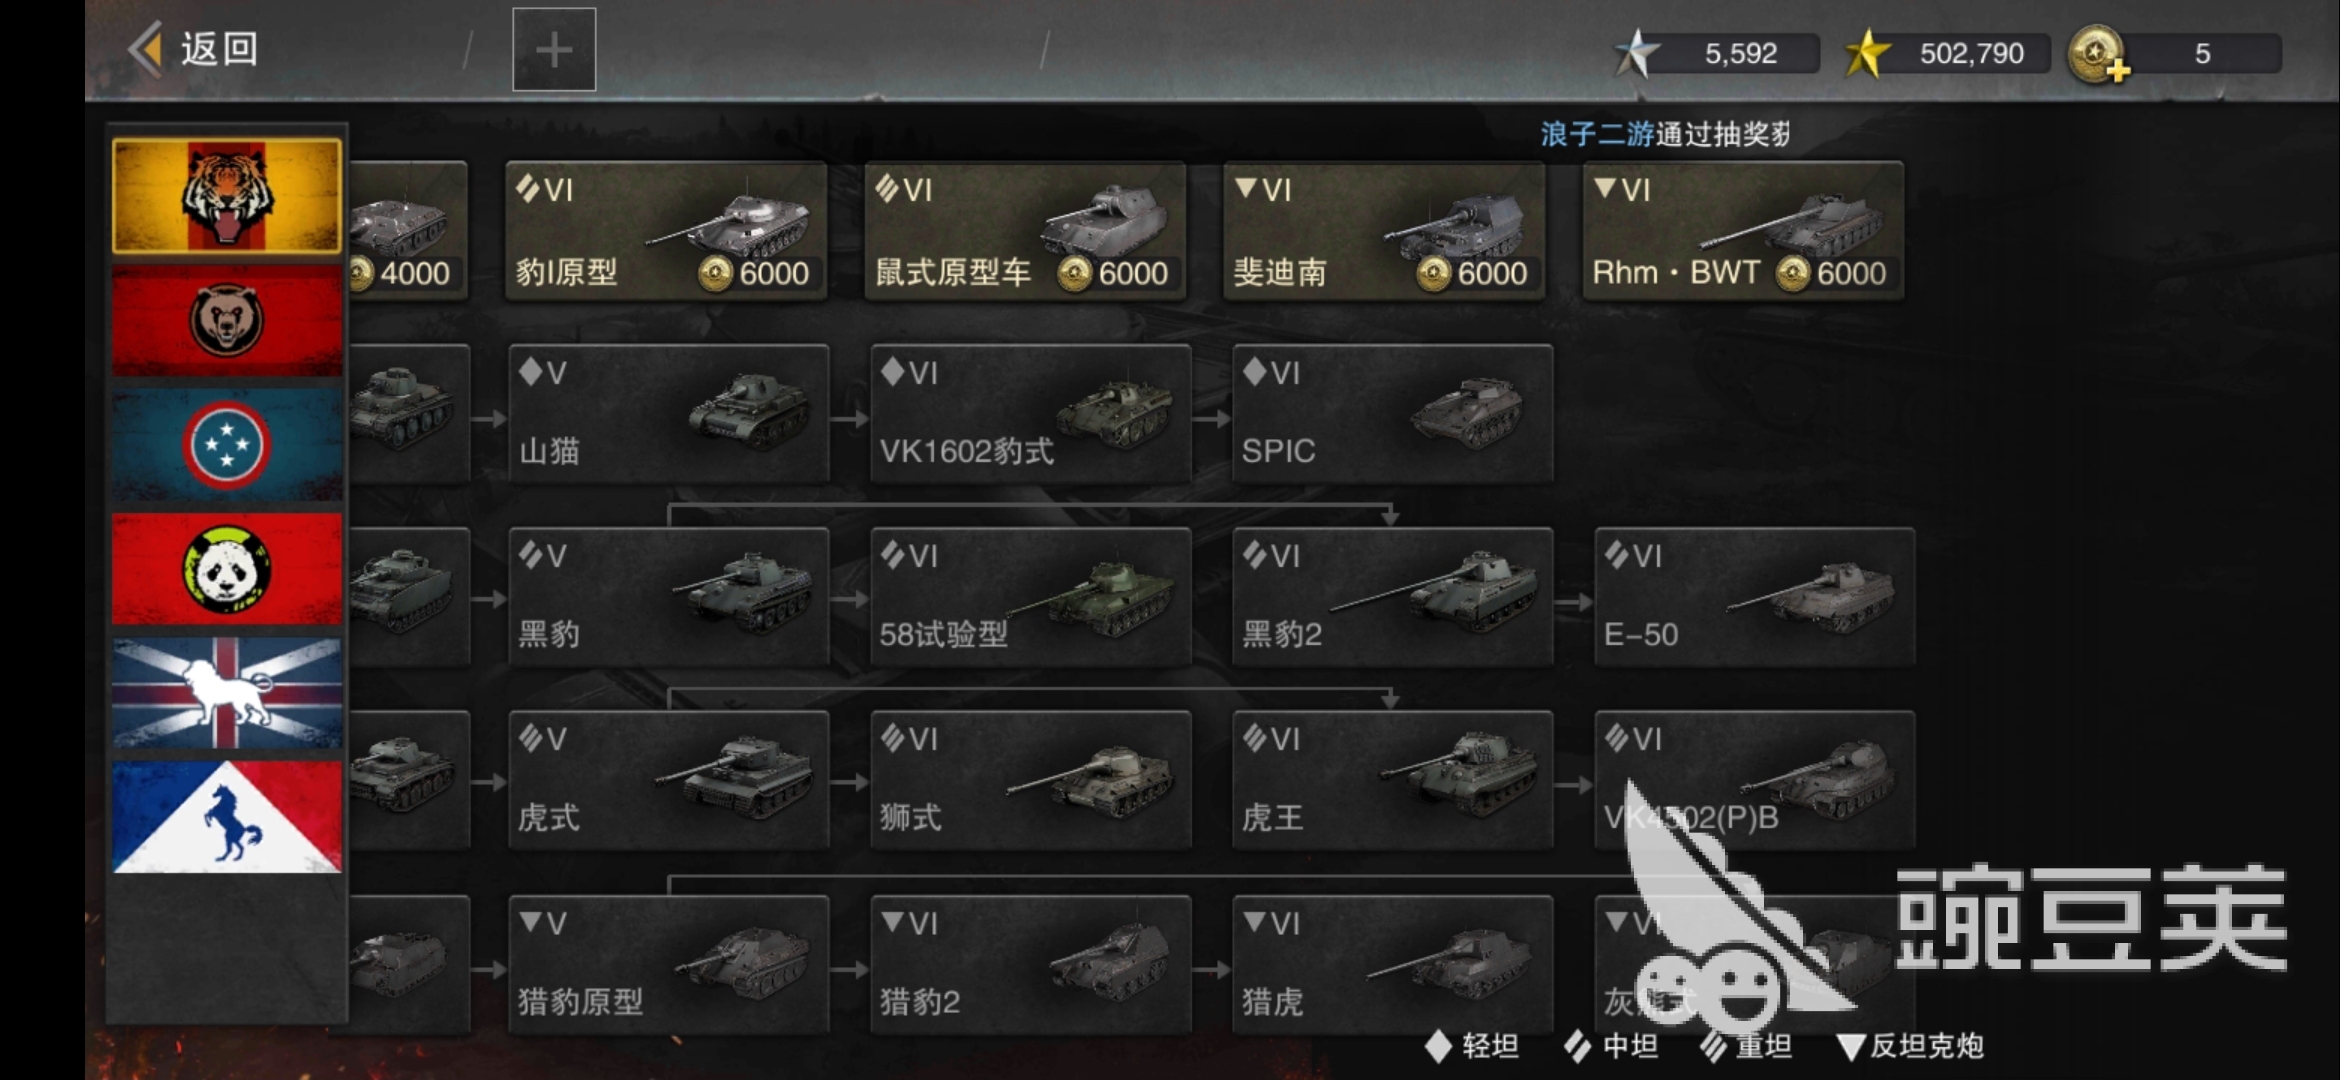
Task: Click the silver star experience icon
Action: click(x=1636, y=53)
